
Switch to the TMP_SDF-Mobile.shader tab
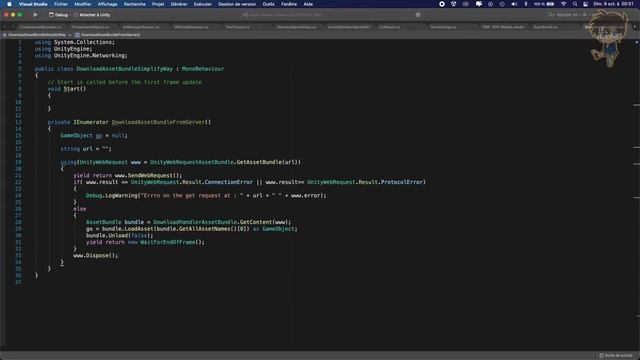tap(502, 27)
